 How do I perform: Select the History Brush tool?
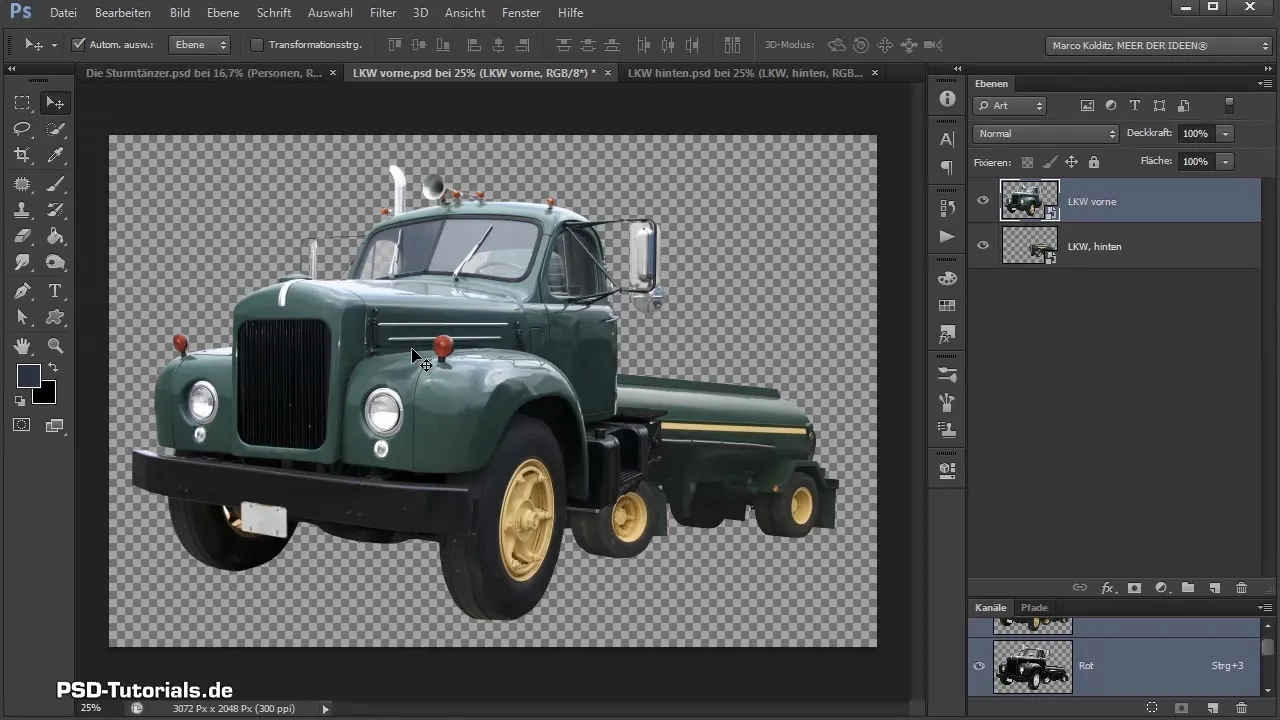(56, 211)
